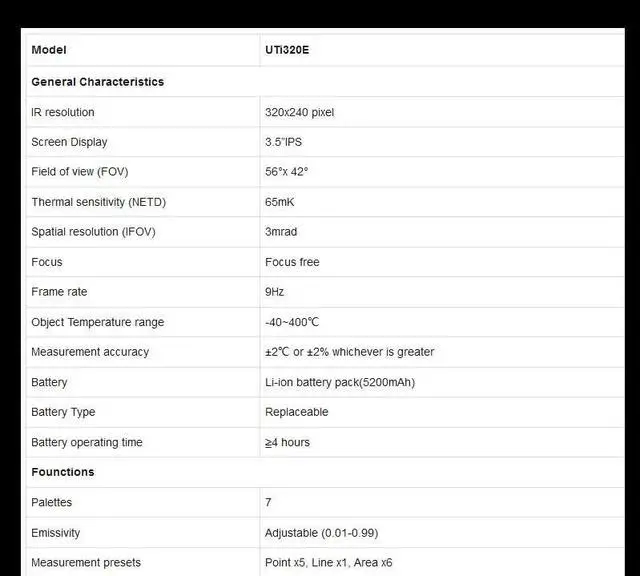Click the Field of view (FOV) label
This screenshot has height=576, width=640.
(79, 172)
